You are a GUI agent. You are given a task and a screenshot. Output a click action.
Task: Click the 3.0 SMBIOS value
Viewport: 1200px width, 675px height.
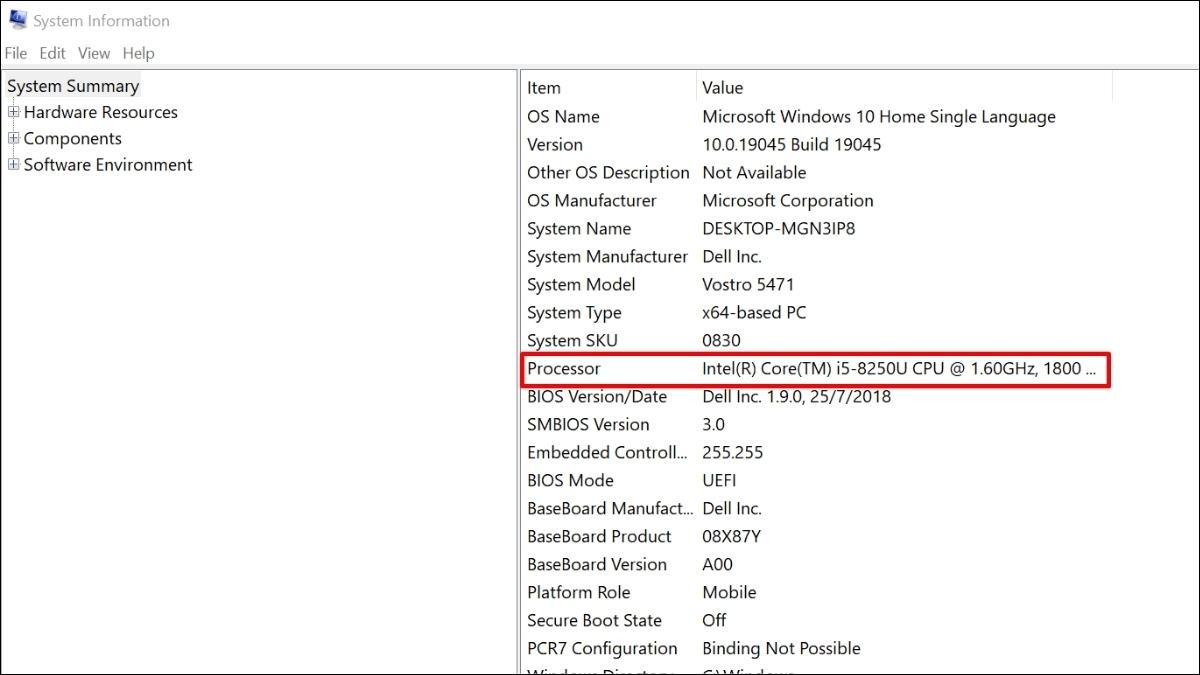tap(714, 425)
